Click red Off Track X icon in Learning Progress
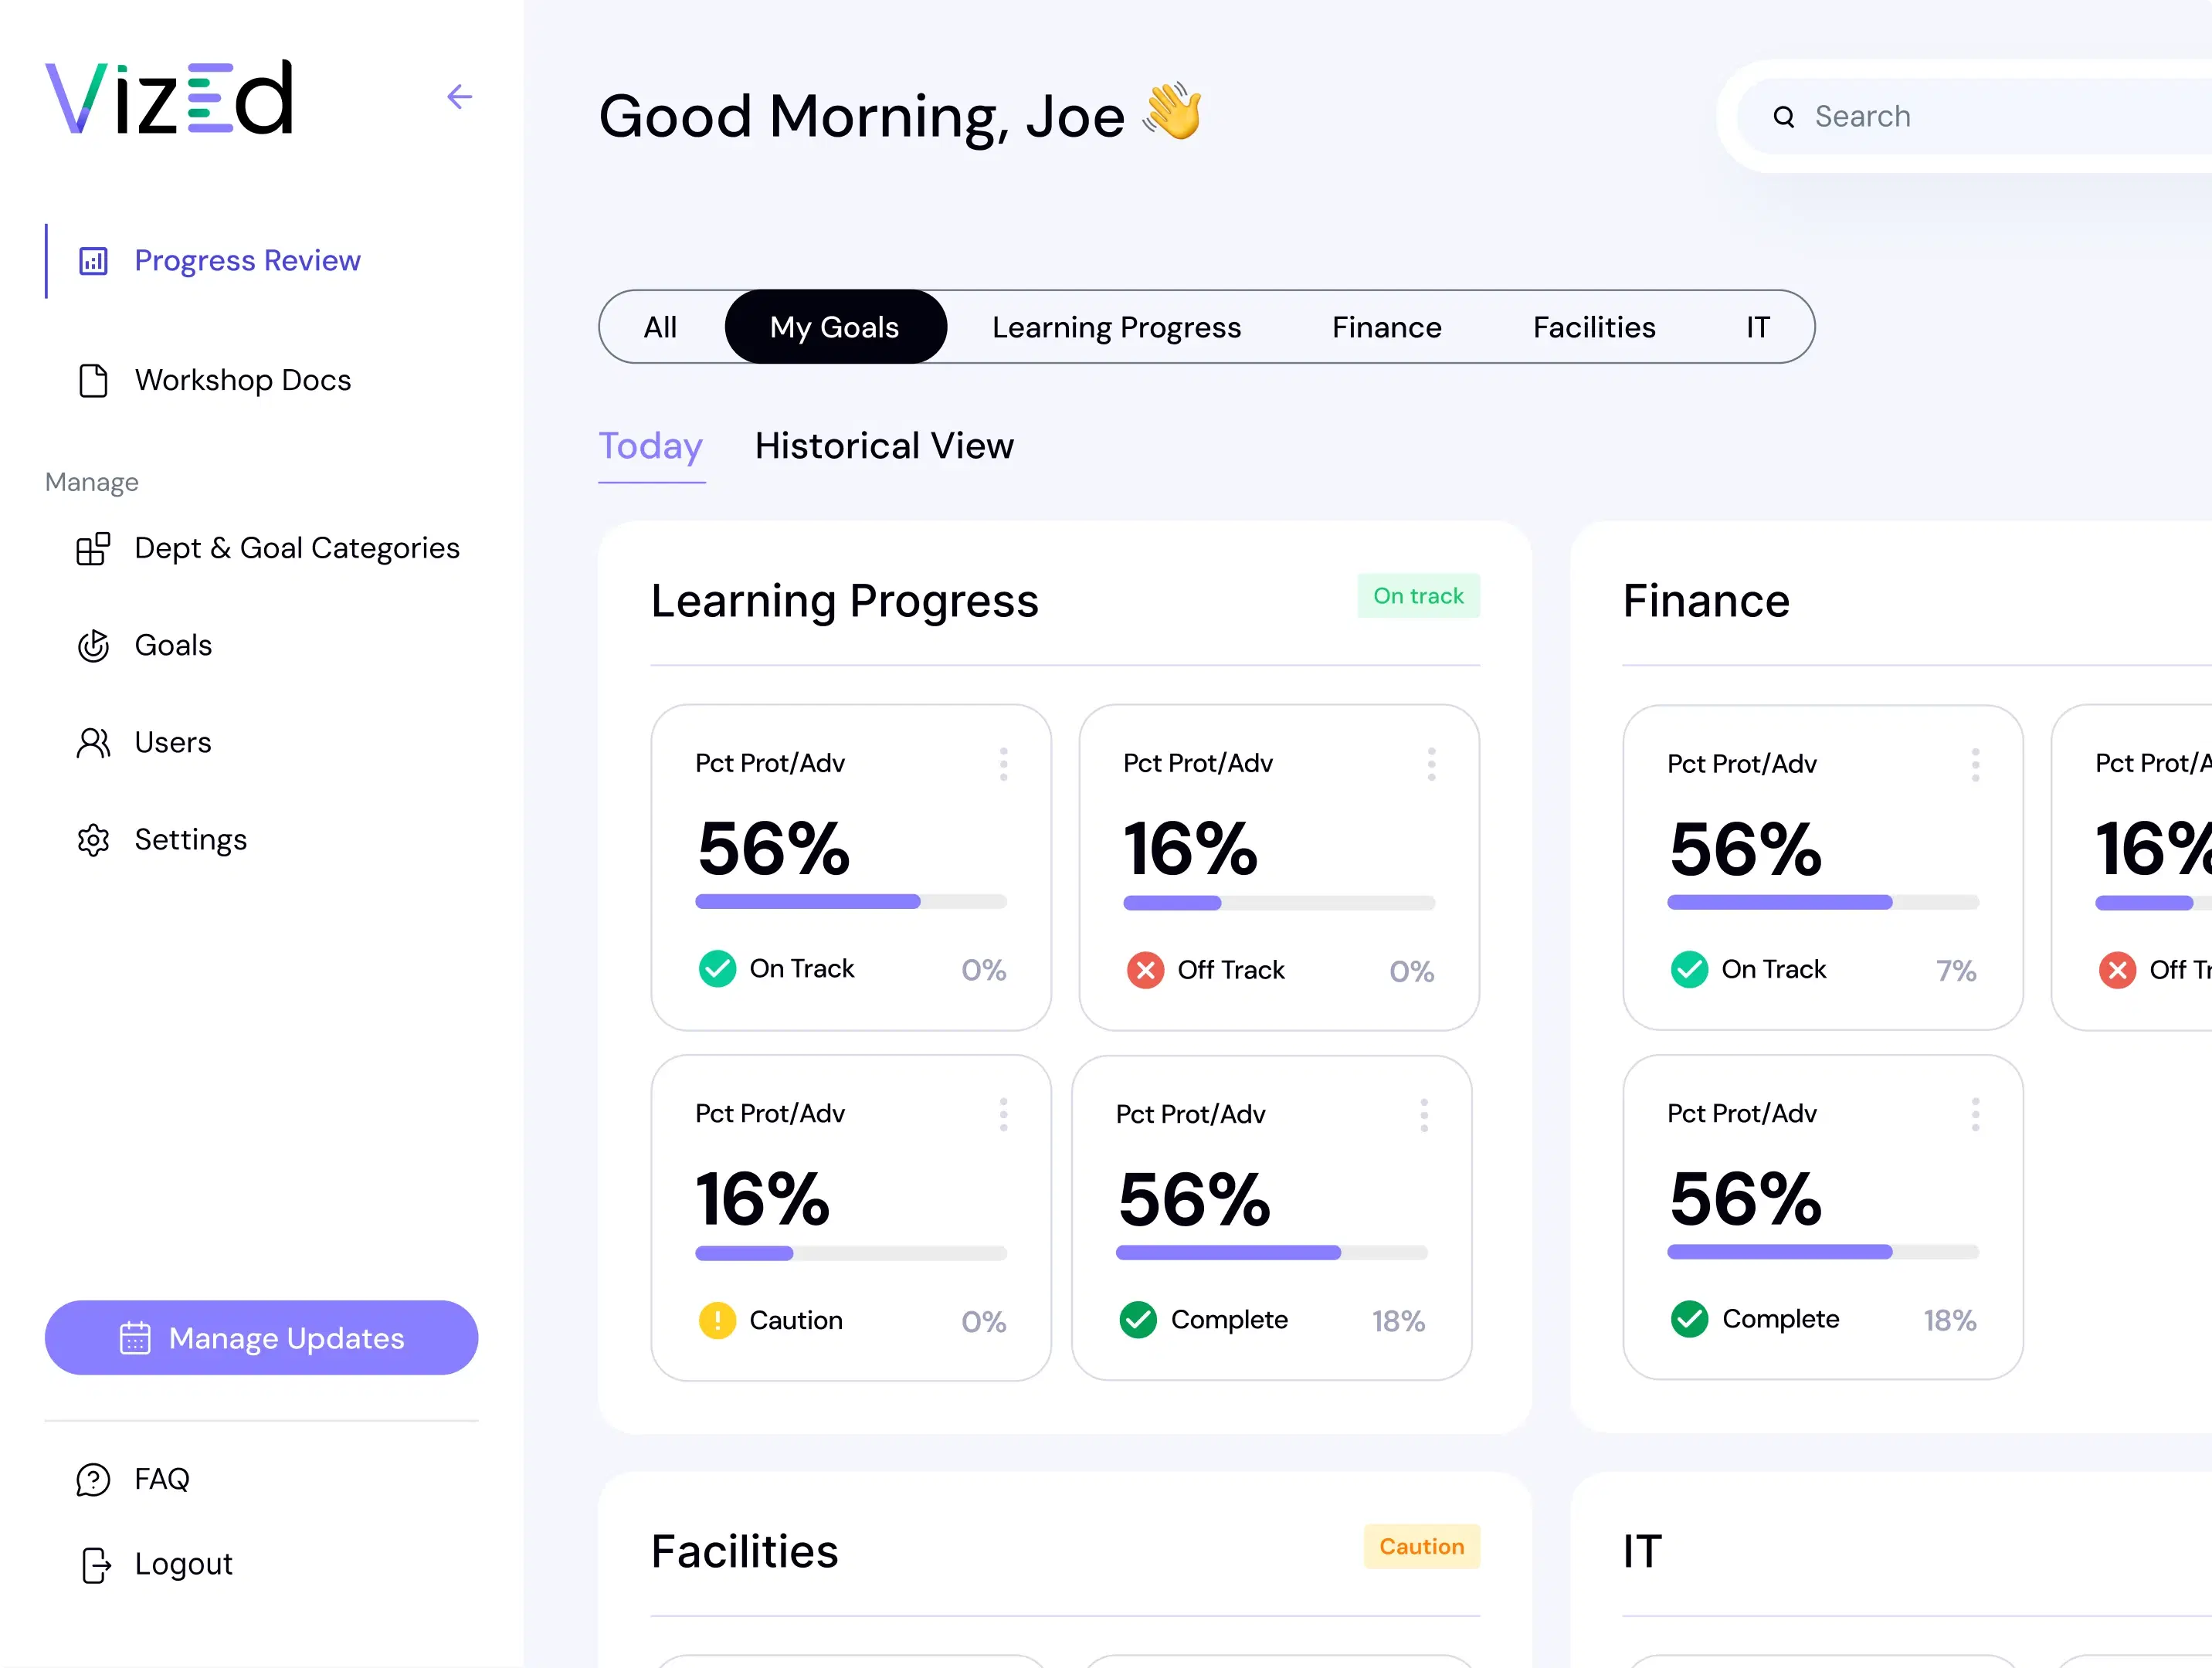Screen dimensions: 2212x1668 coord(1145,970)
